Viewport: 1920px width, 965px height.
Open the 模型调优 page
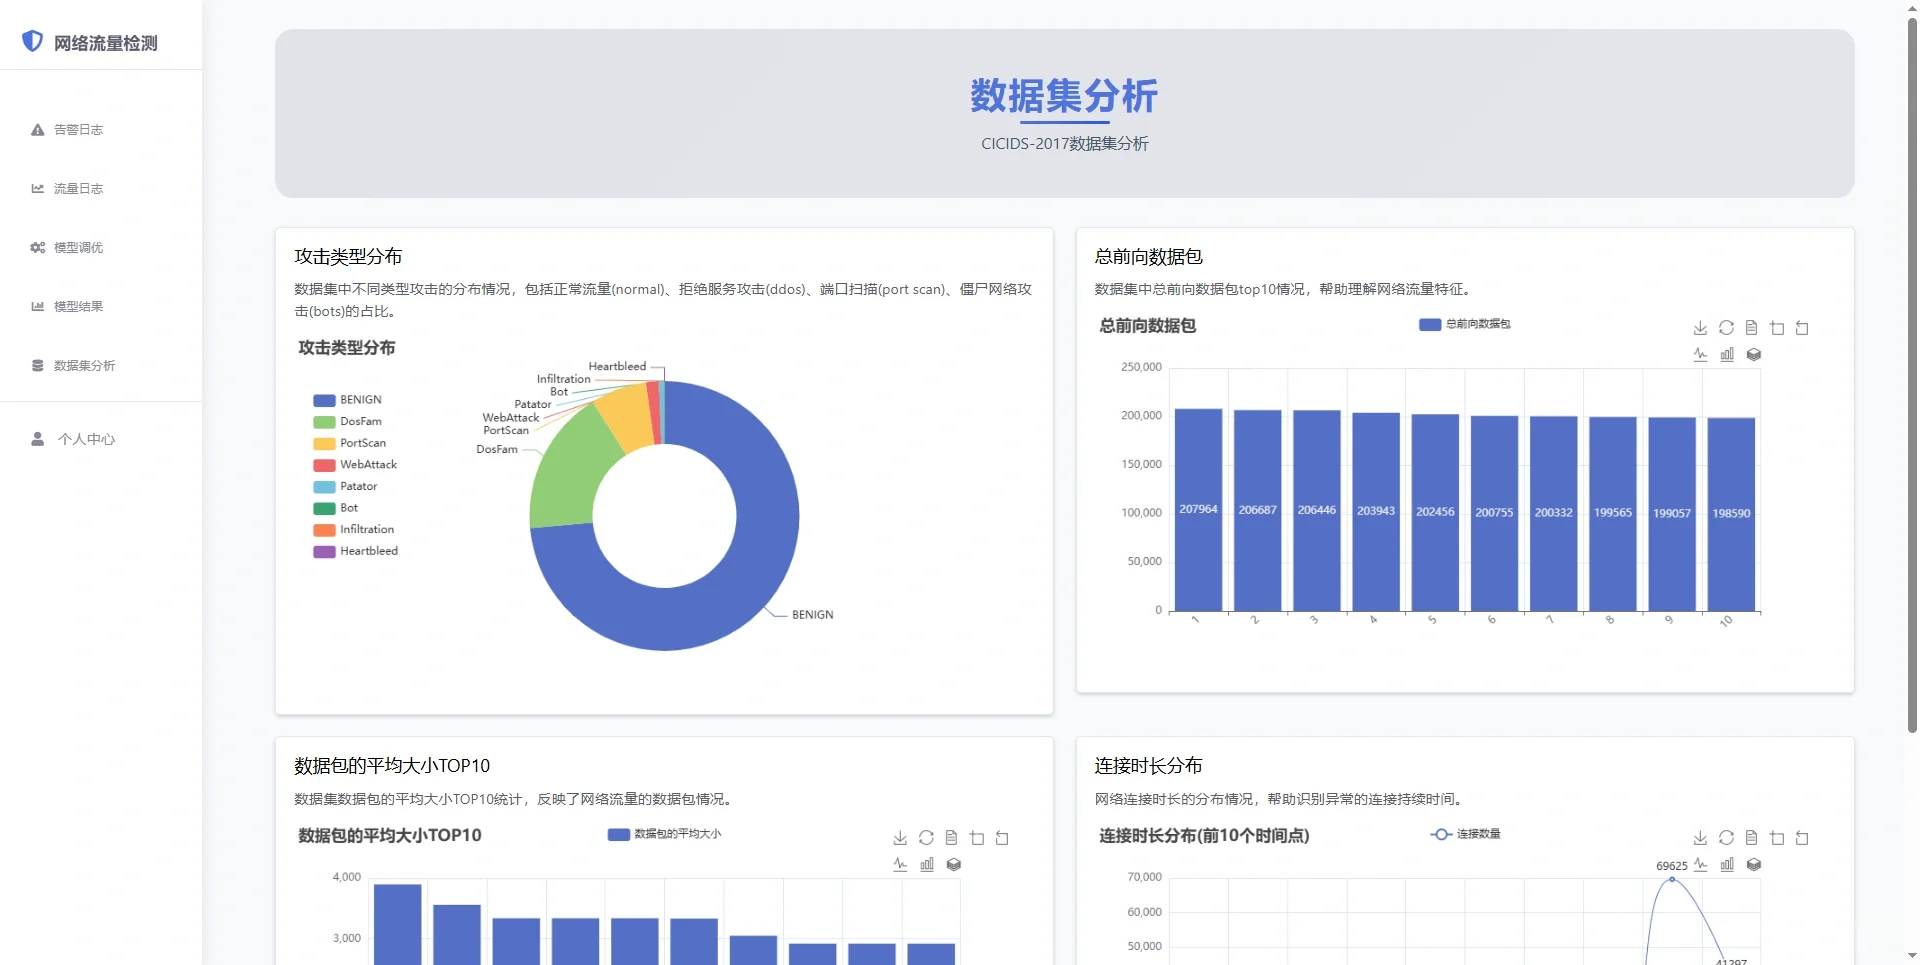[x=79, y=247]
